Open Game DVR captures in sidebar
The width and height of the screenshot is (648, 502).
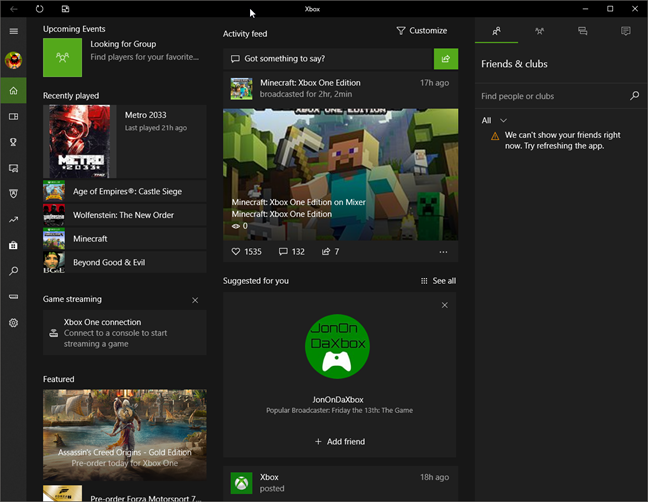[14, 168]
